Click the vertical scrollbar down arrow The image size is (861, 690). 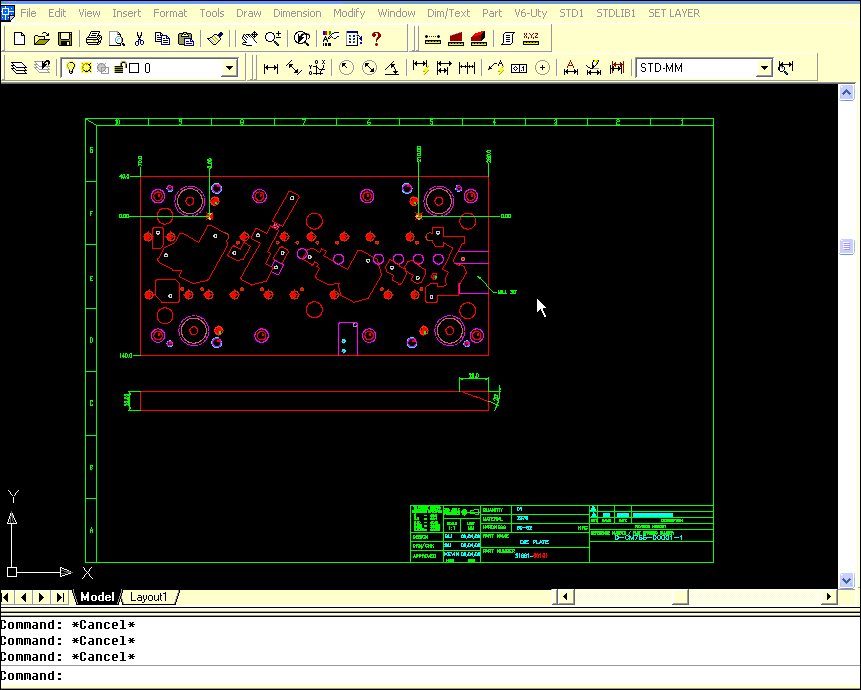pyautogui.click(x=846, y=580)
